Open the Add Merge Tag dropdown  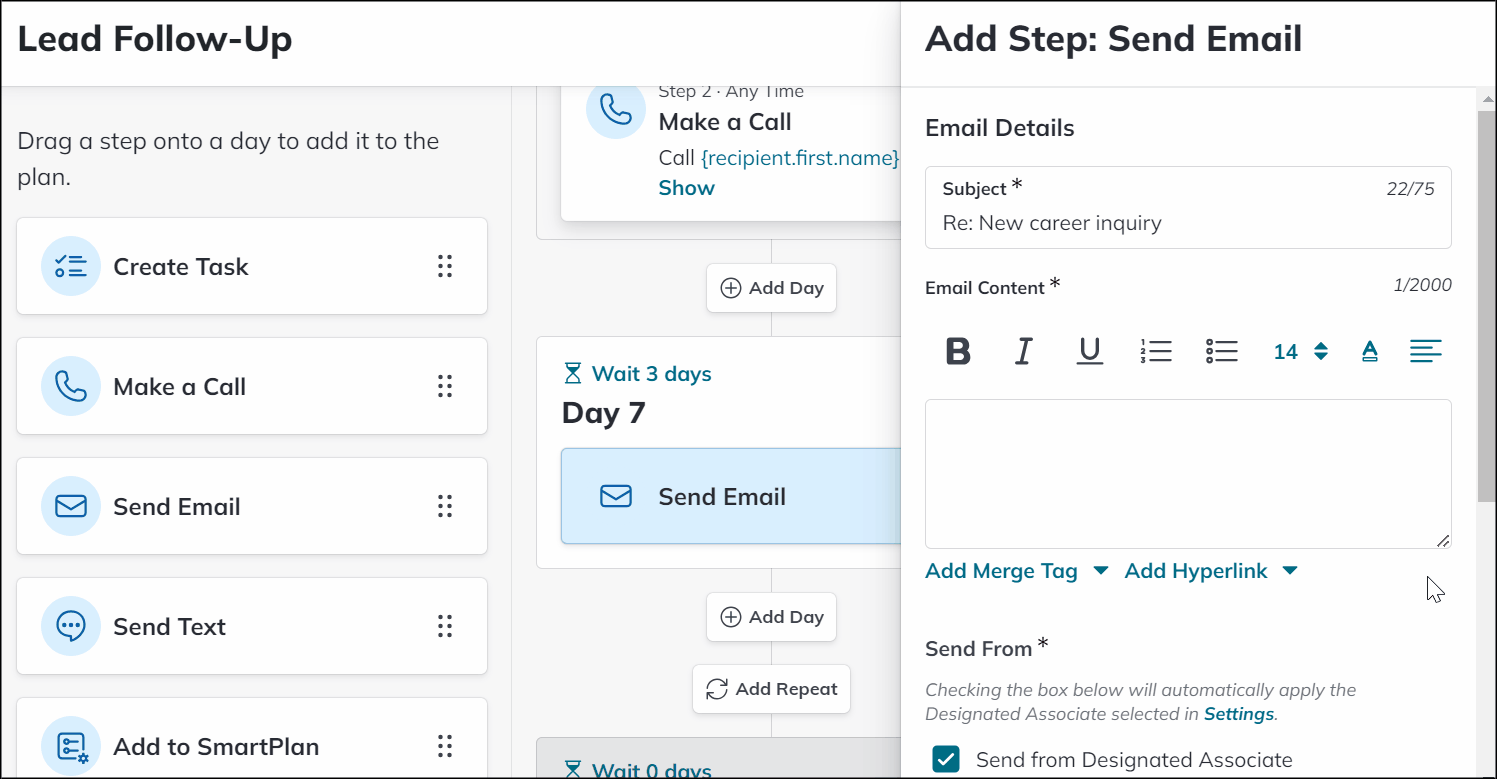coord(1017,571)
